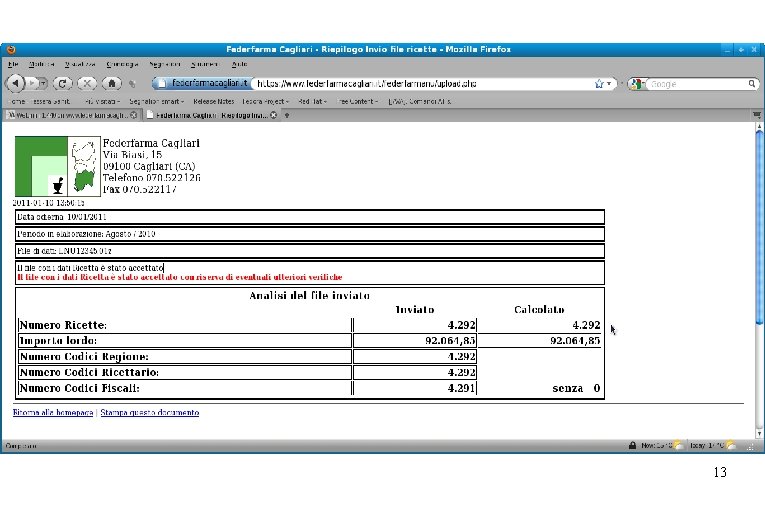Click the Now weather icon in status bar
The width and height of the screenshot is (765, 510).
click(x=678, y=445)
